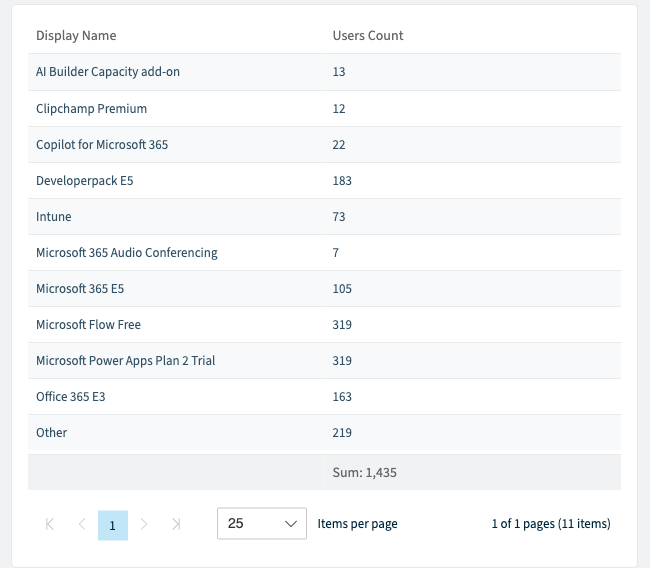Click users count 7 for Audio Conferencing
650x568 pixels.
tap(336, 253)
